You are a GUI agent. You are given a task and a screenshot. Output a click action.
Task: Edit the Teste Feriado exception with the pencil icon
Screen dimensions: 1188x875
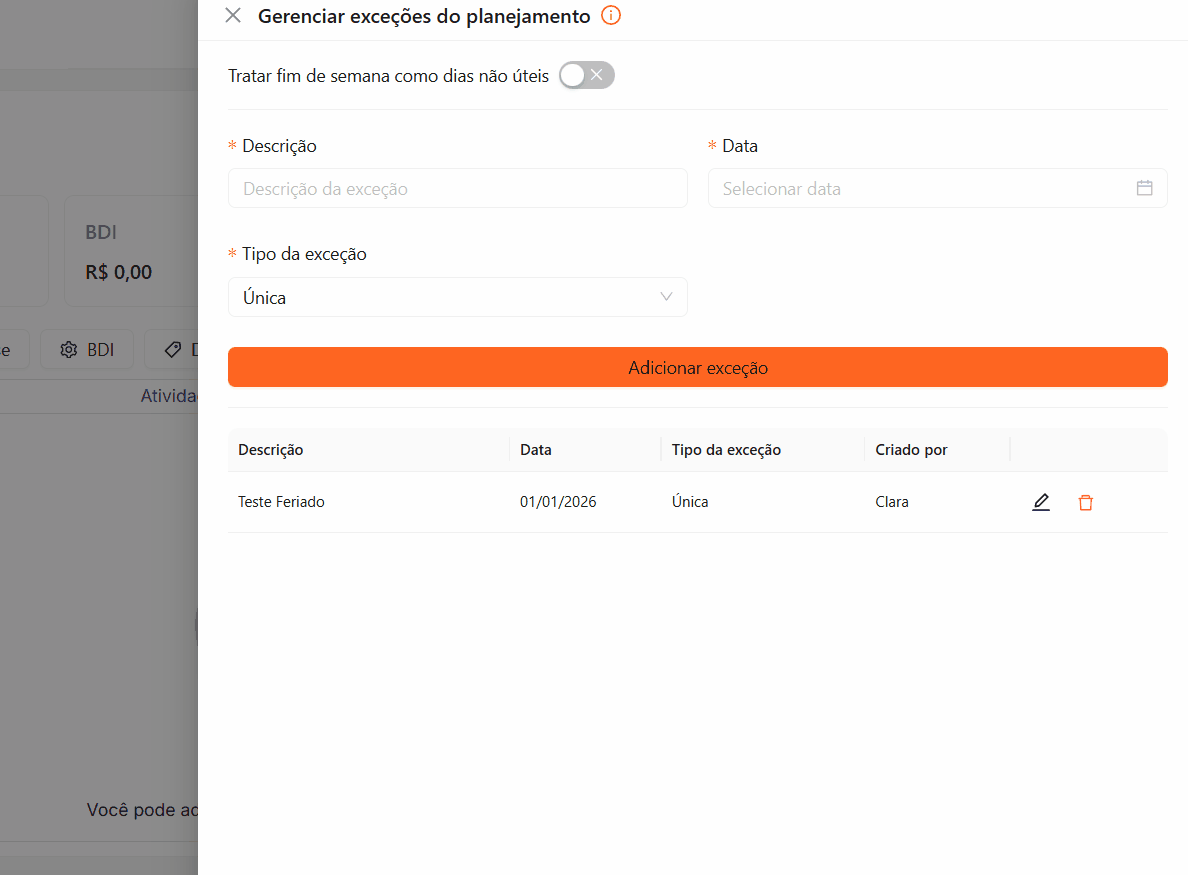tap(1041, 502)
